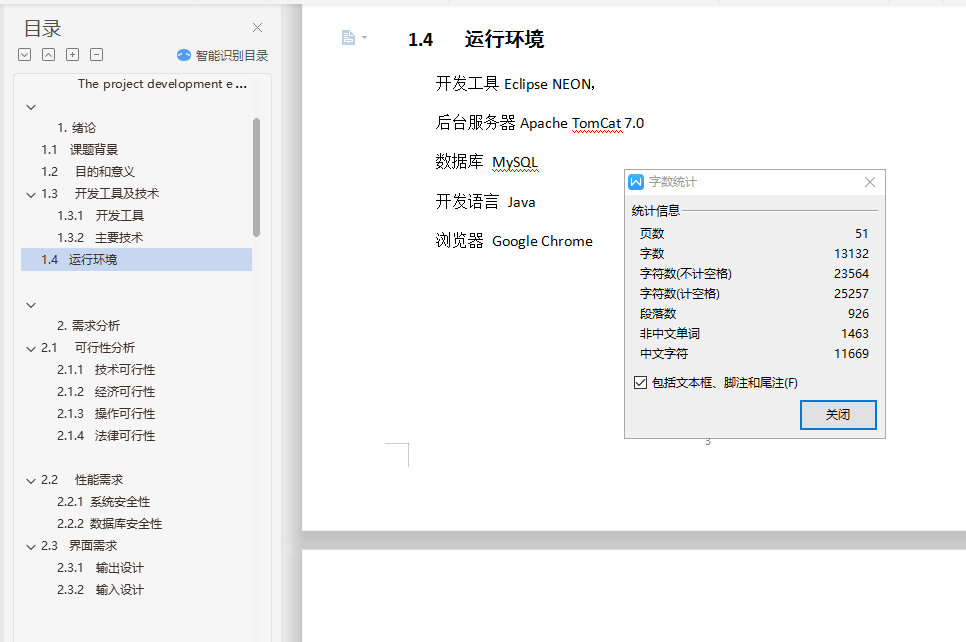This screenshot has height=642, width=966.
Task: Collapse the 2.1 可行性分析 node
Action: click(x=31, y=349)
